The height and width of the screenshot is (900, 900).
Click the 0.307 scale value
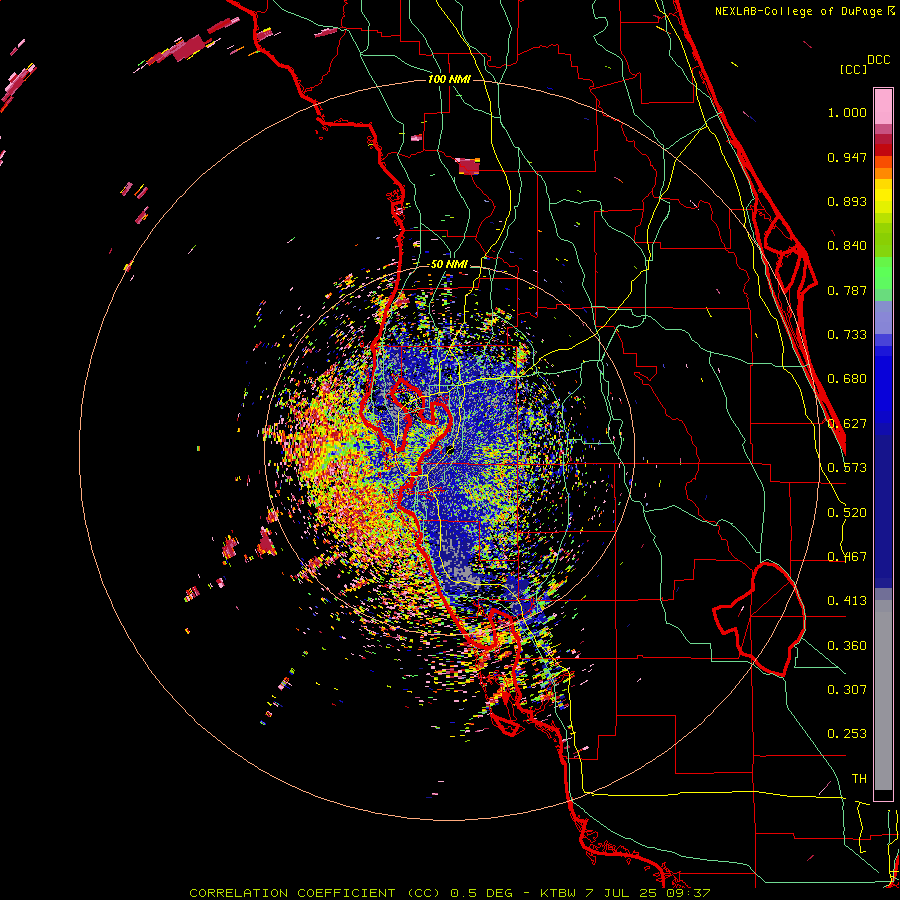coord(847,690)
